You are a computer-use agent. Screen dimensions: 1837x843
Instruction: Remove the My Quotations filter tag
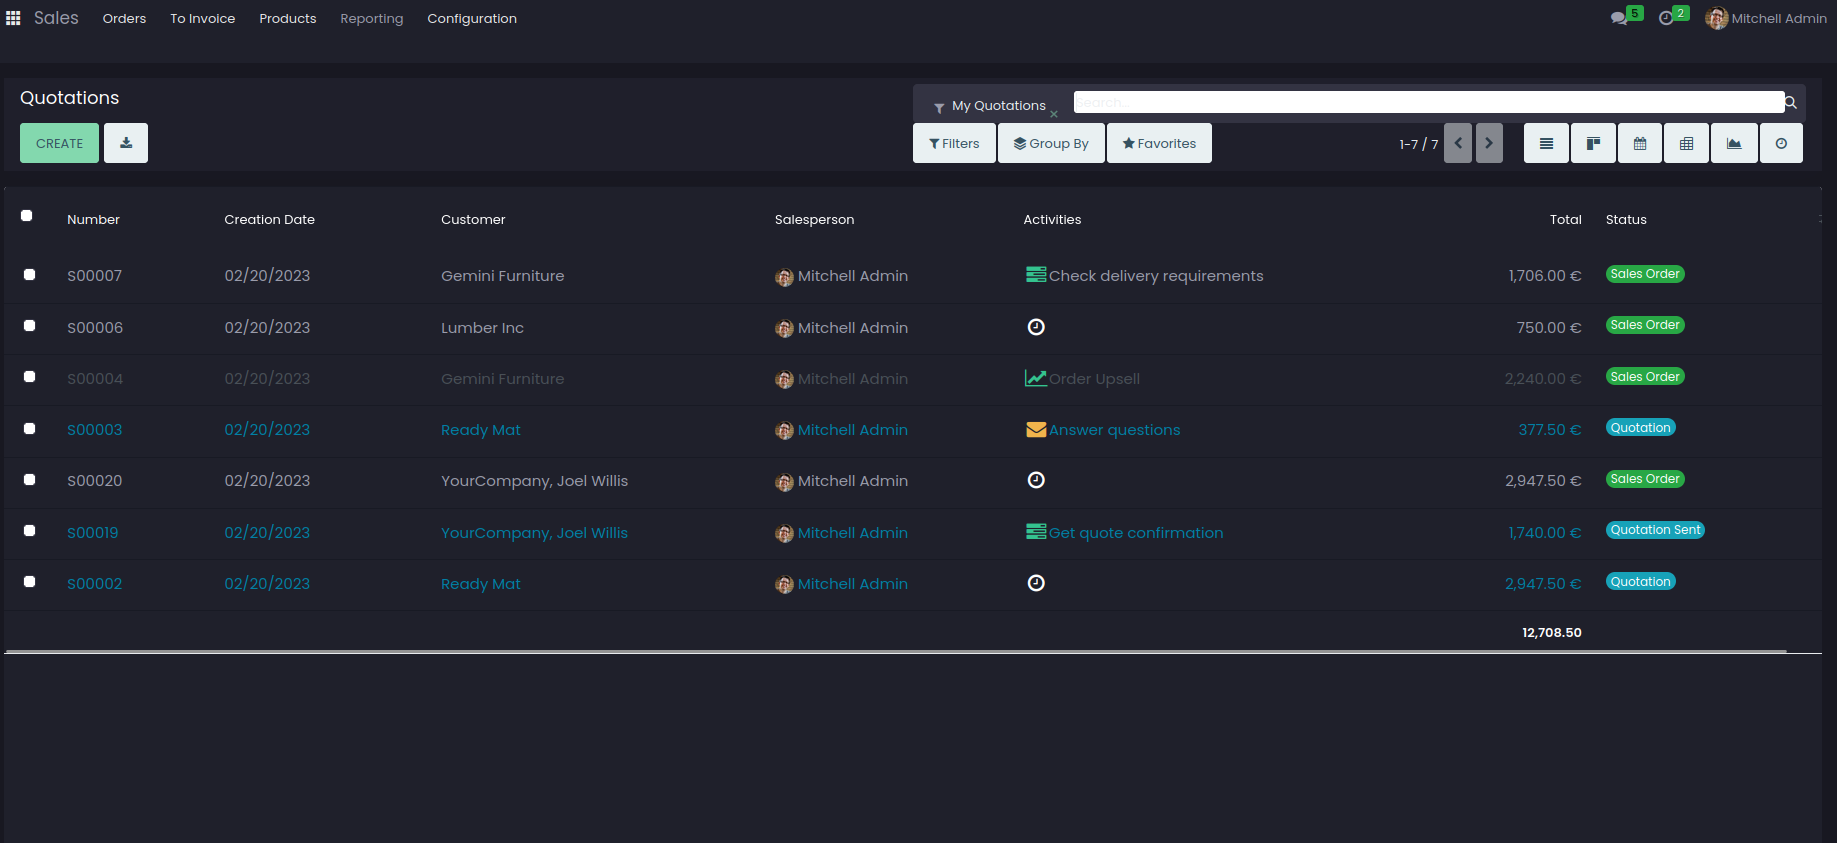pos(1054,114)
